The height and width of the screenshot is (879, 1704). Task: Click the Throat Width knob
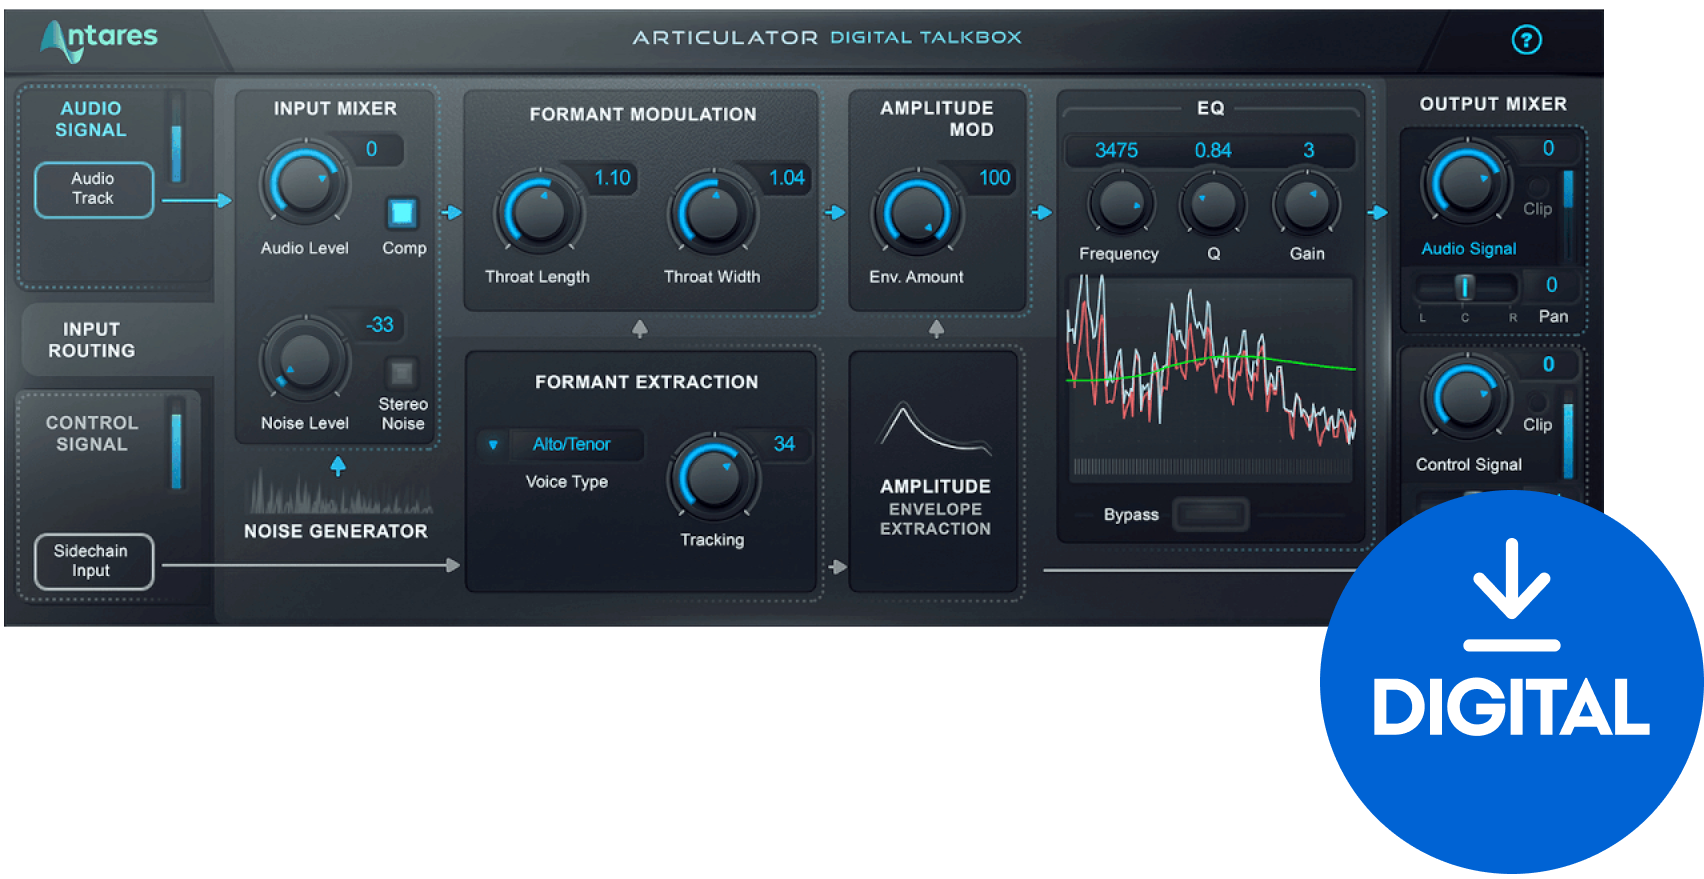[712, 212]
